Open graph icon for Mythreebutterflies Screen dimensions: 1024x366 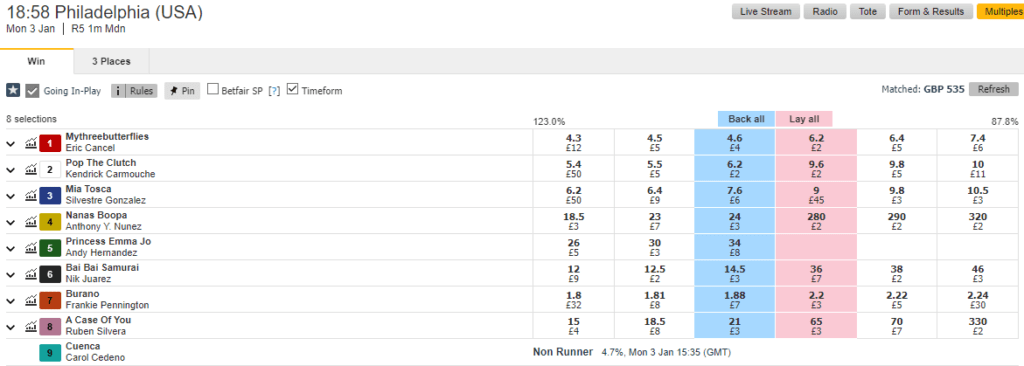tap(31, 143)
